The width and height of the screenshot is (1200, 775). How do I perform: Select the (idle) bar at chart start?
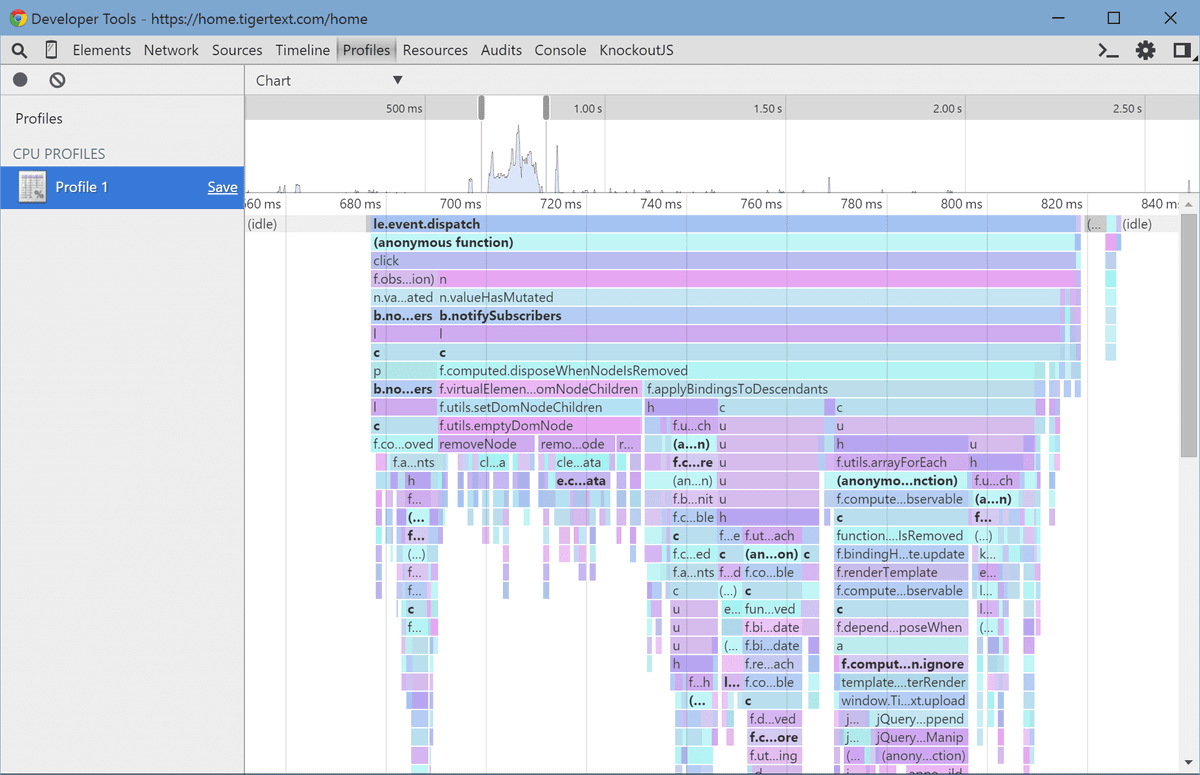306,224
